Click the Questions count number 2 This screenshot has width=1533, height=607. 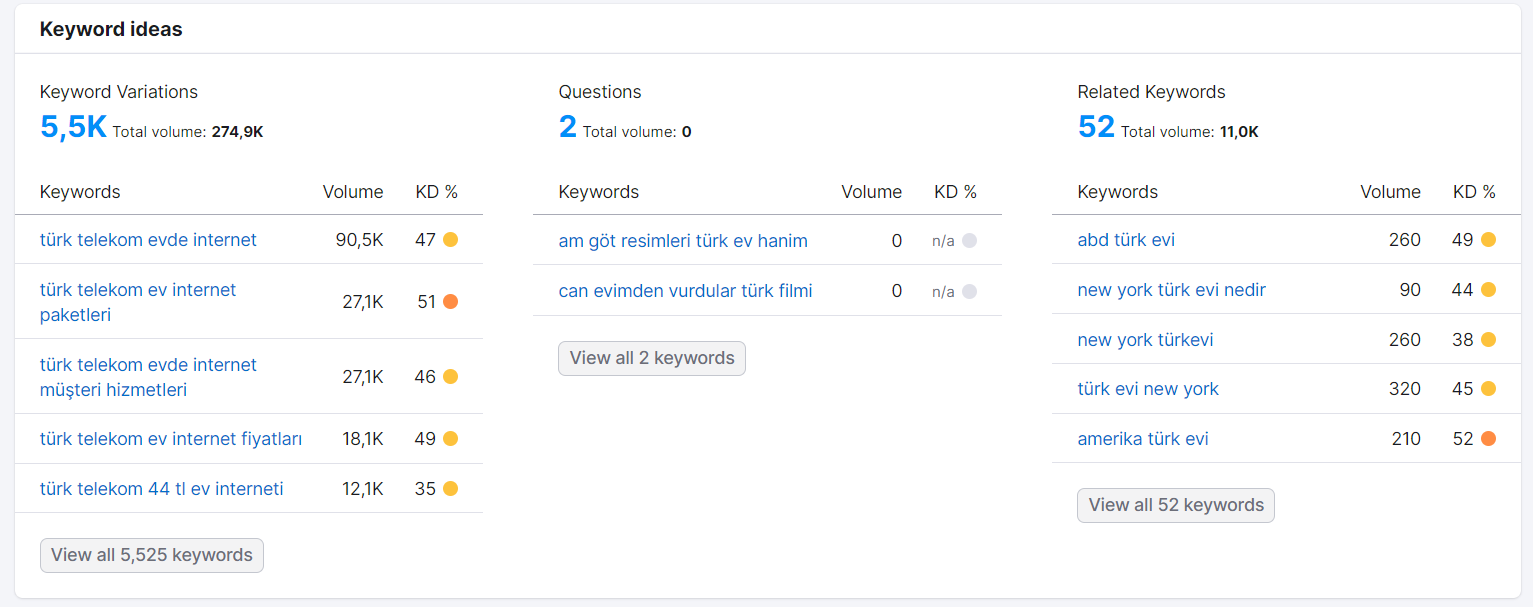pyautogui.click(x=568, y=127)
